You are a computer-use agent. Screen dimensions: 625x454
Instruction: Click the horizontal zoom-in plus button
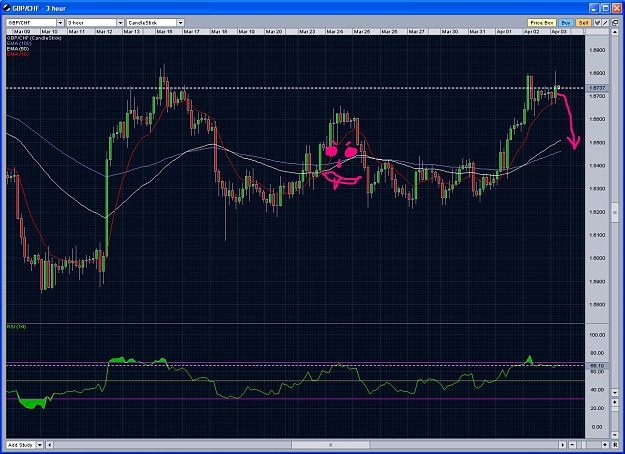pyautogui.click(x=605, y=445)
